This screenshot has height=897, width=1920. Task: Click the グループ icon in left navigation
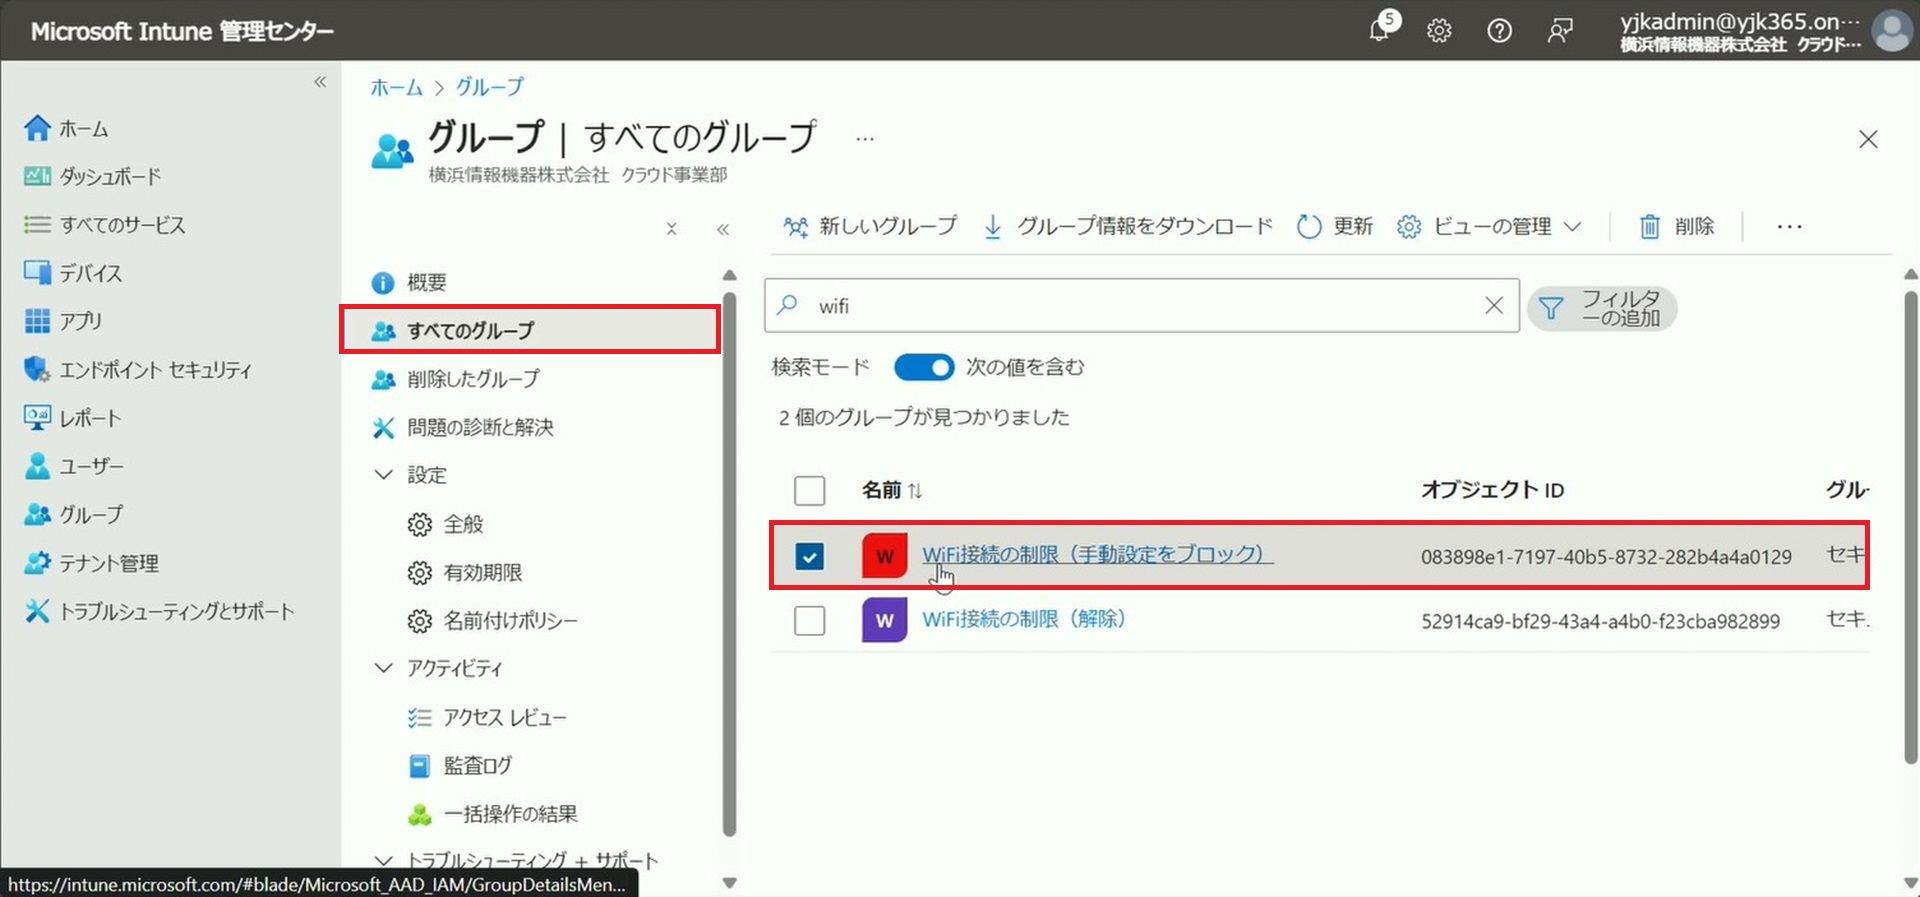[x=37, y=514]
